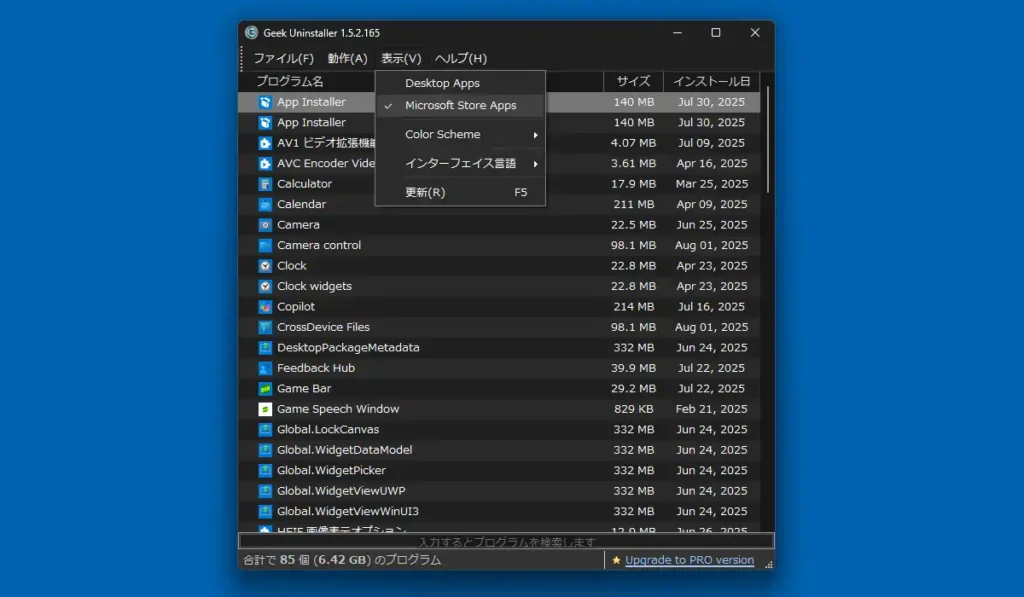Viewport: 1024px width, 597px height.
Task: Click the program search input field
Action: 506,541
